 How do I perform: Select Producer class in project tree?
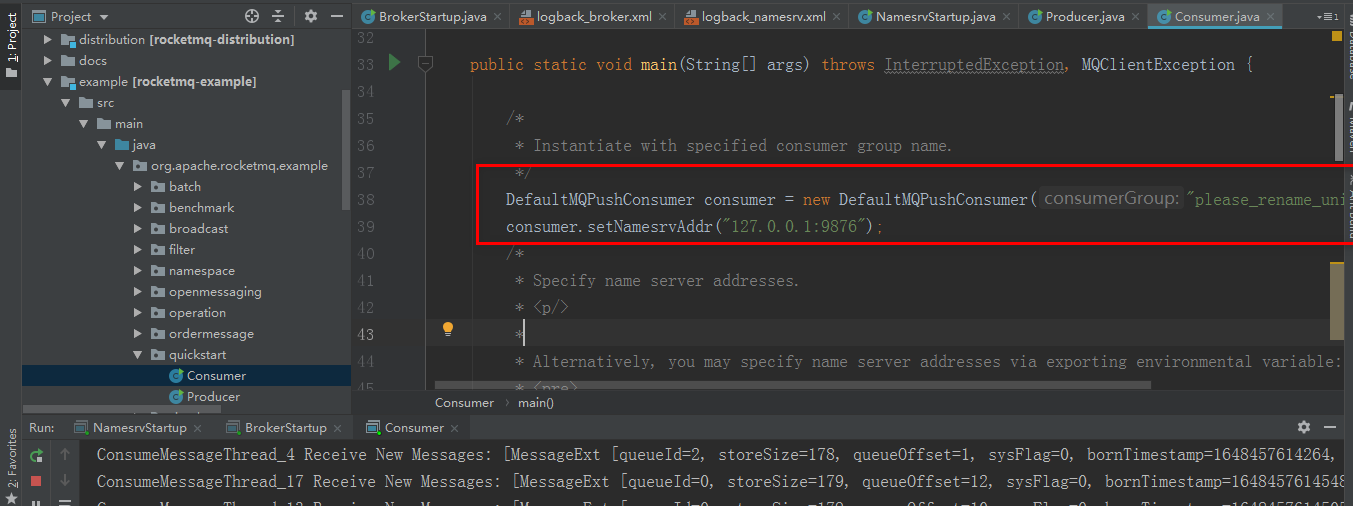point(213,396)
